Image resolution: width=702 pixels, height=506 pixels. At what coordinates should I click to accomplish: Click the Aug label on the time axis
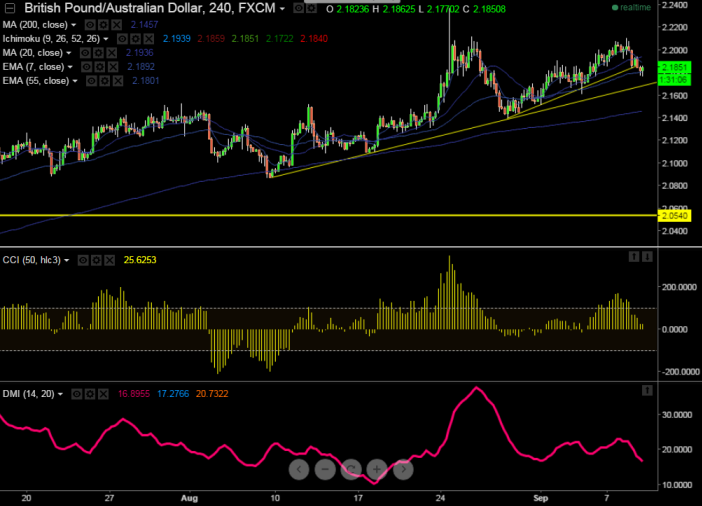click(189, 498)
